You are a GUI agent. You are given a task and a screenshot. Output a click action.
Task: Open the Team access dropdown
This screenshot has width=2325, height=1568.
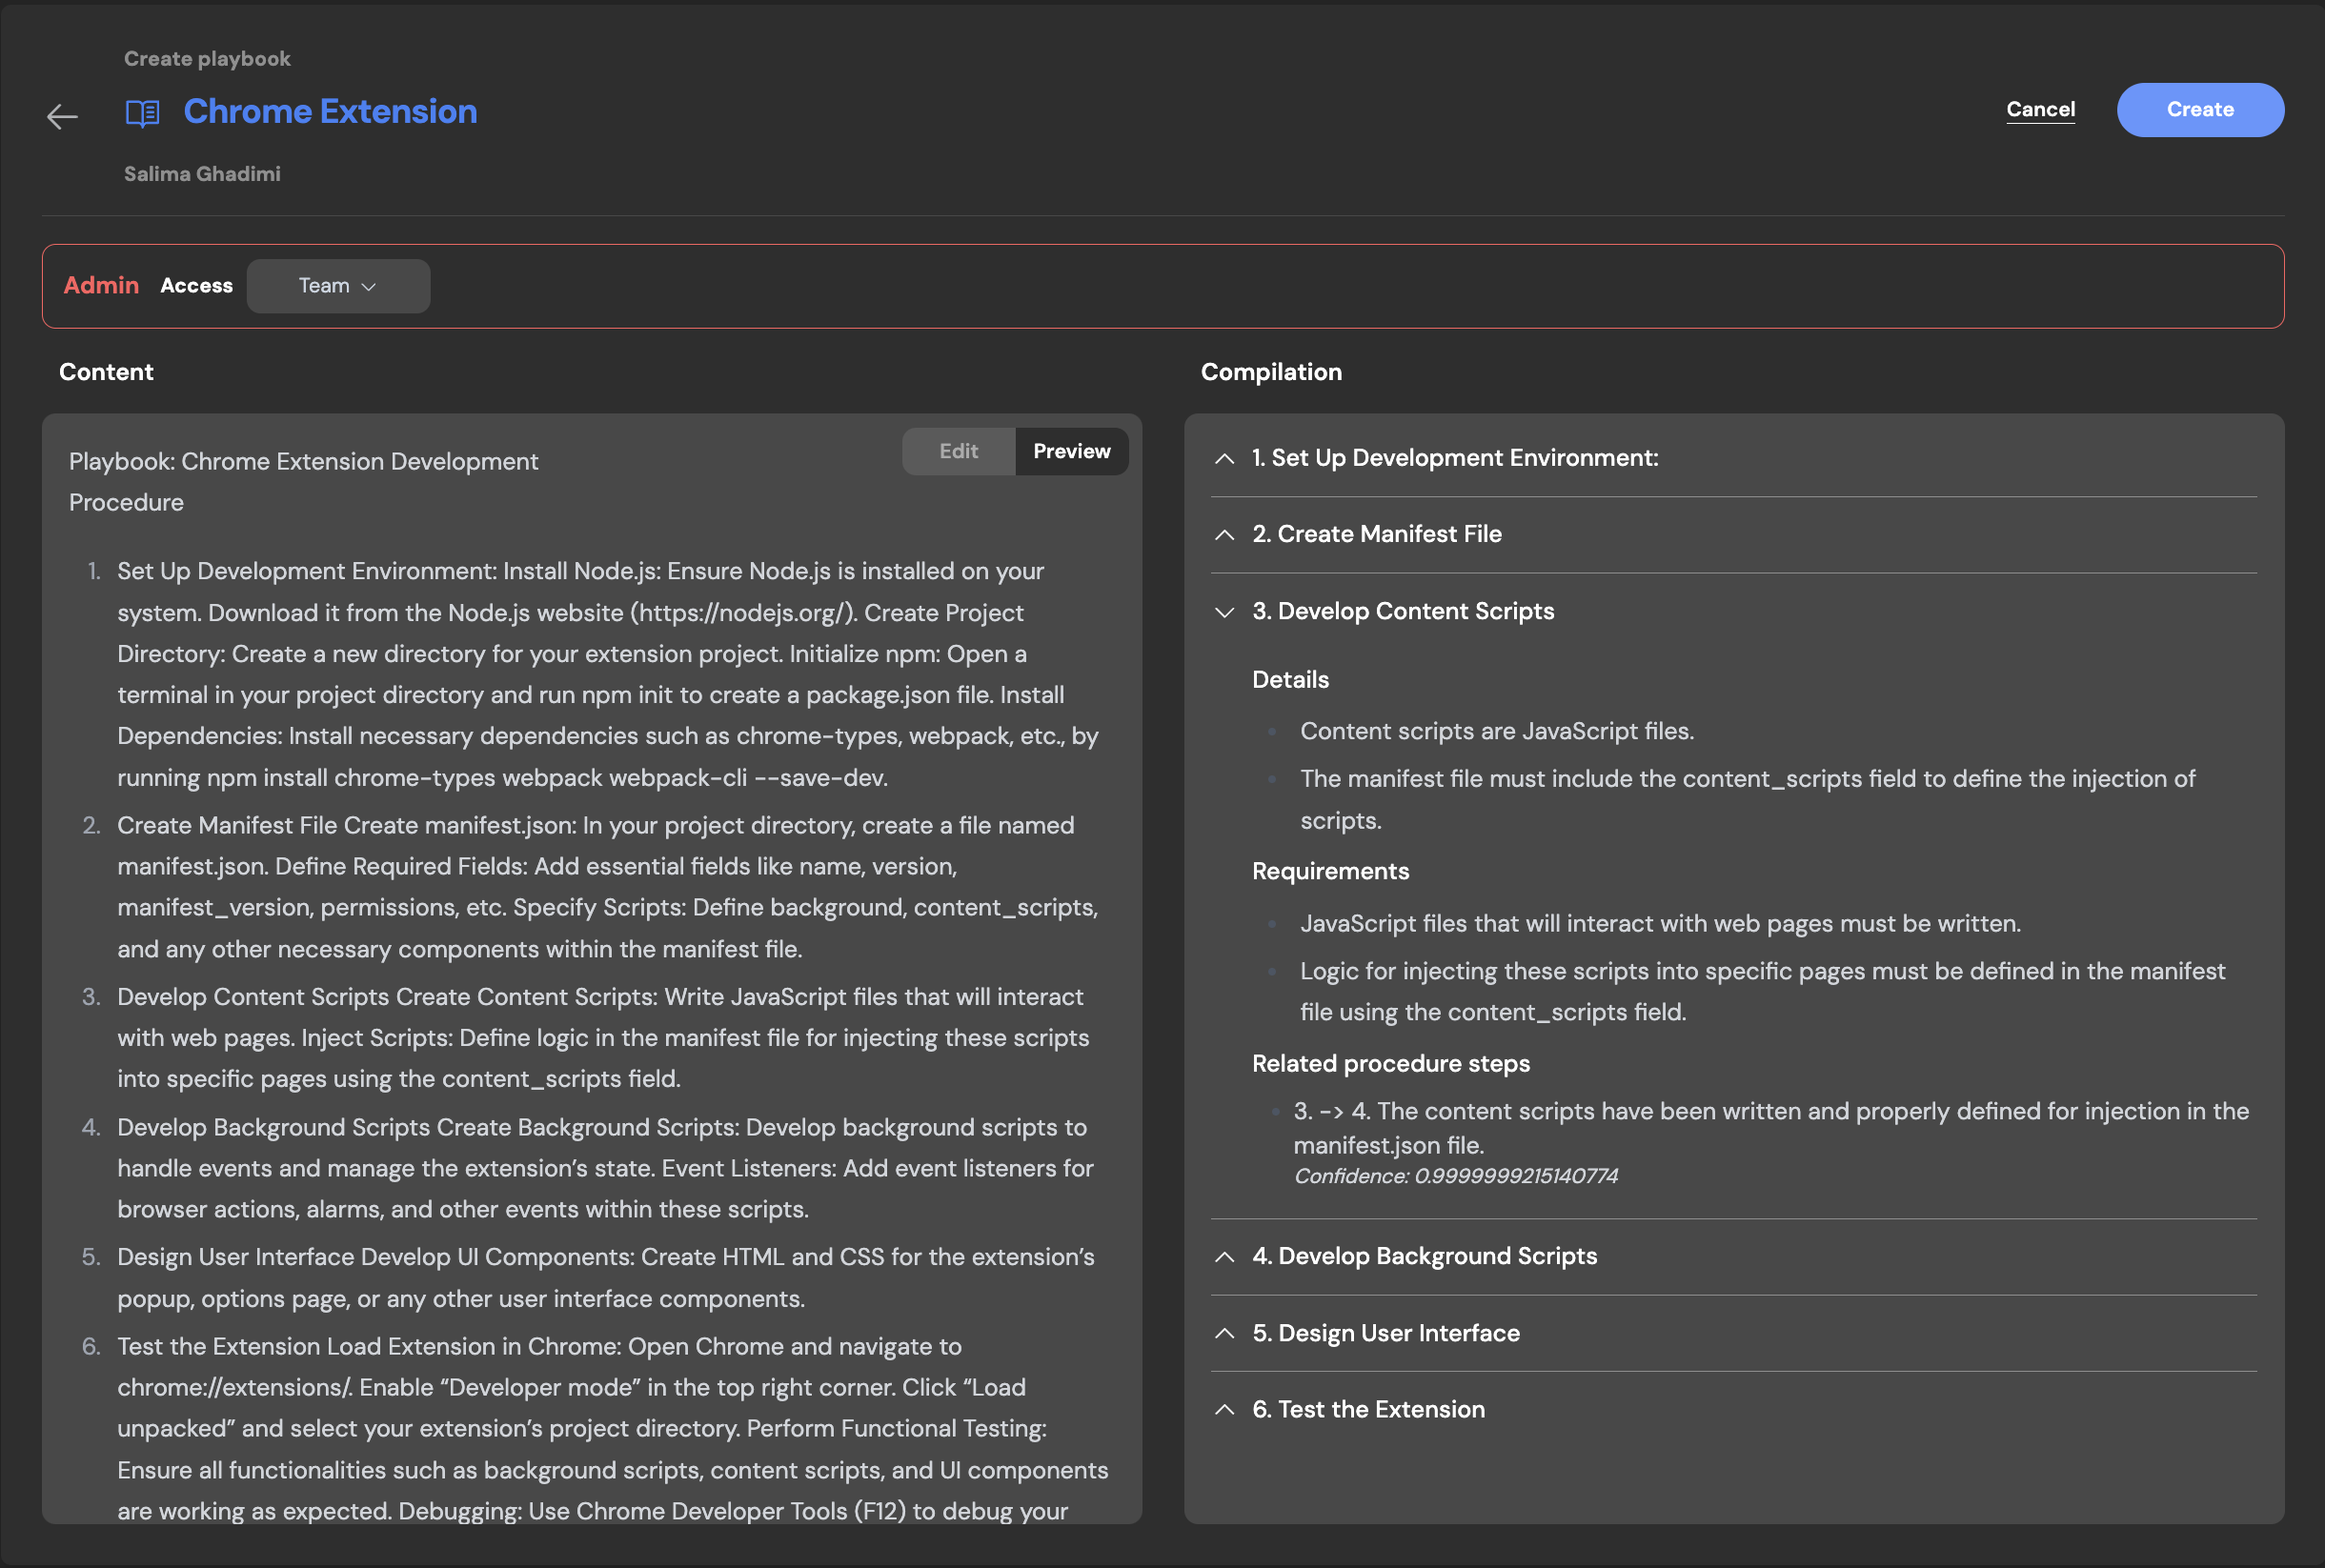point(338,286)
